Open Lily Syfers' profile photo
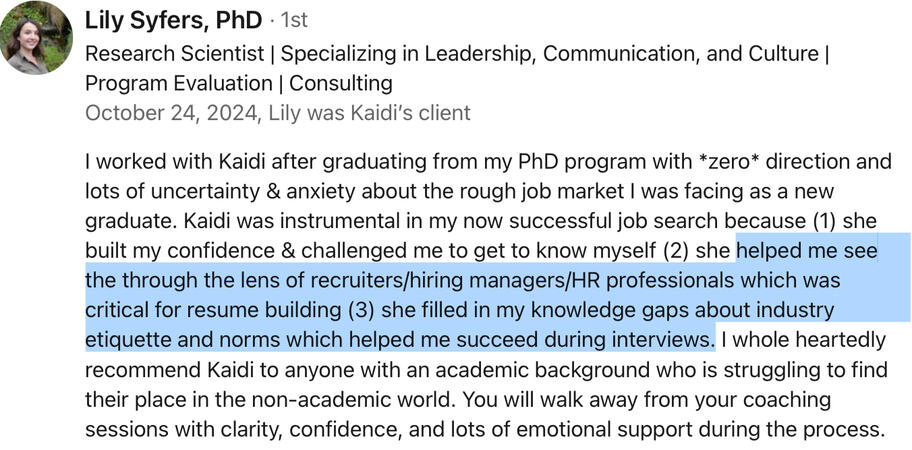 (x=36, y=37)
